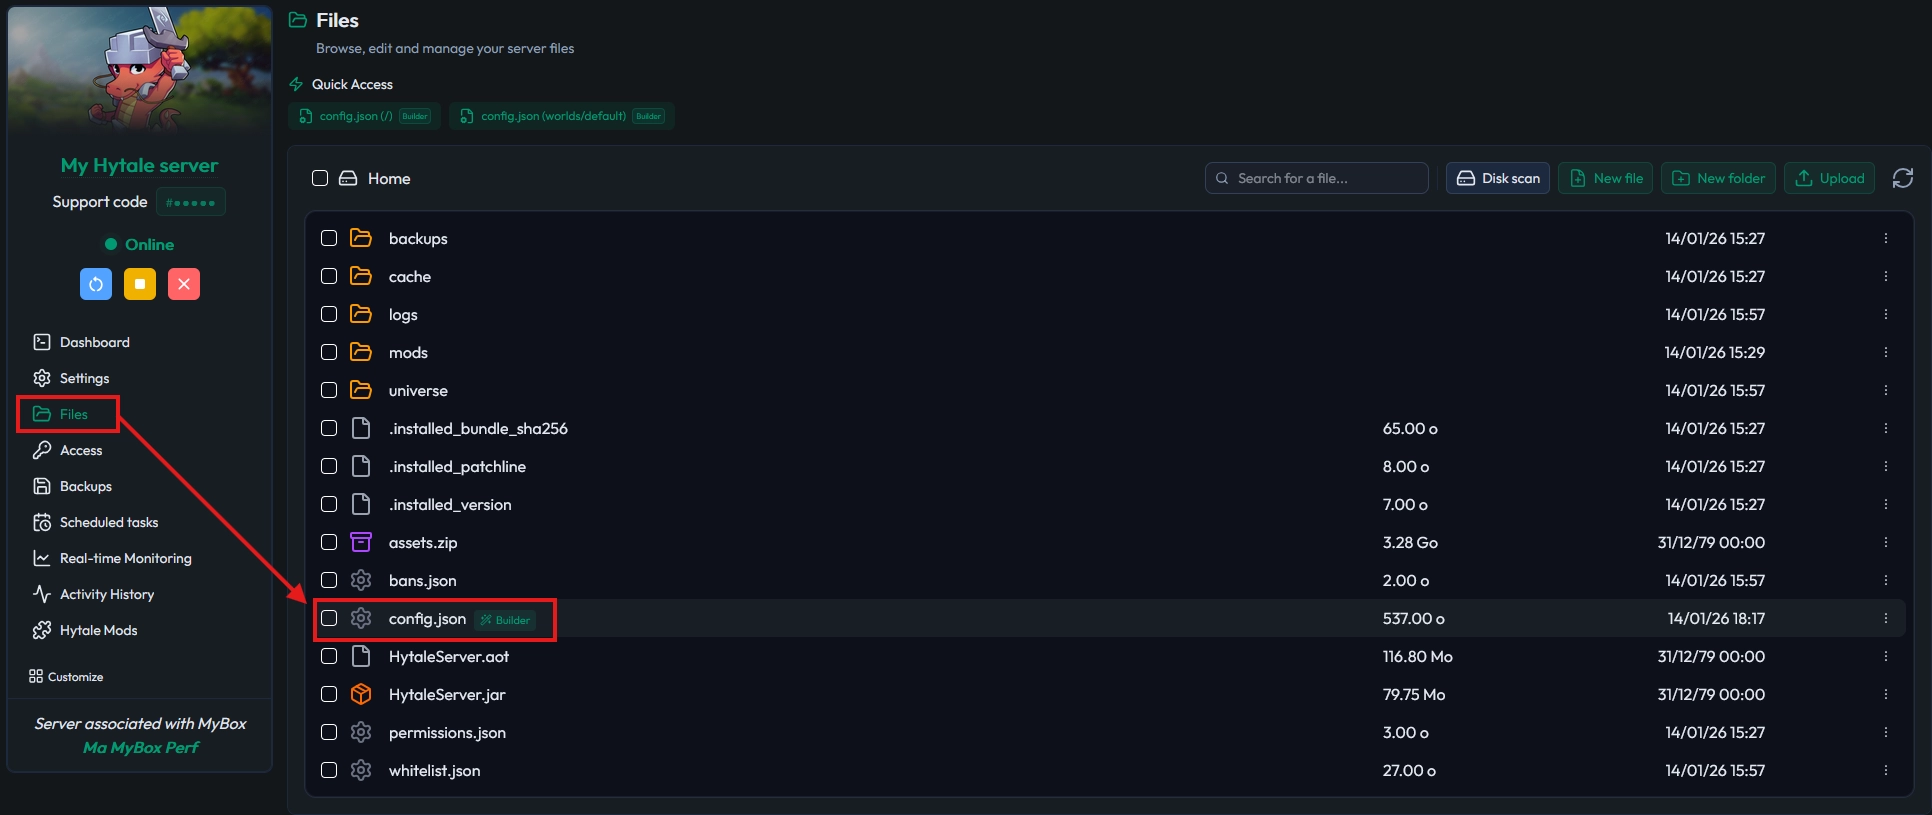
Task: Go to Scheduled tasks in the sidebar
Action: click(108, 522)
